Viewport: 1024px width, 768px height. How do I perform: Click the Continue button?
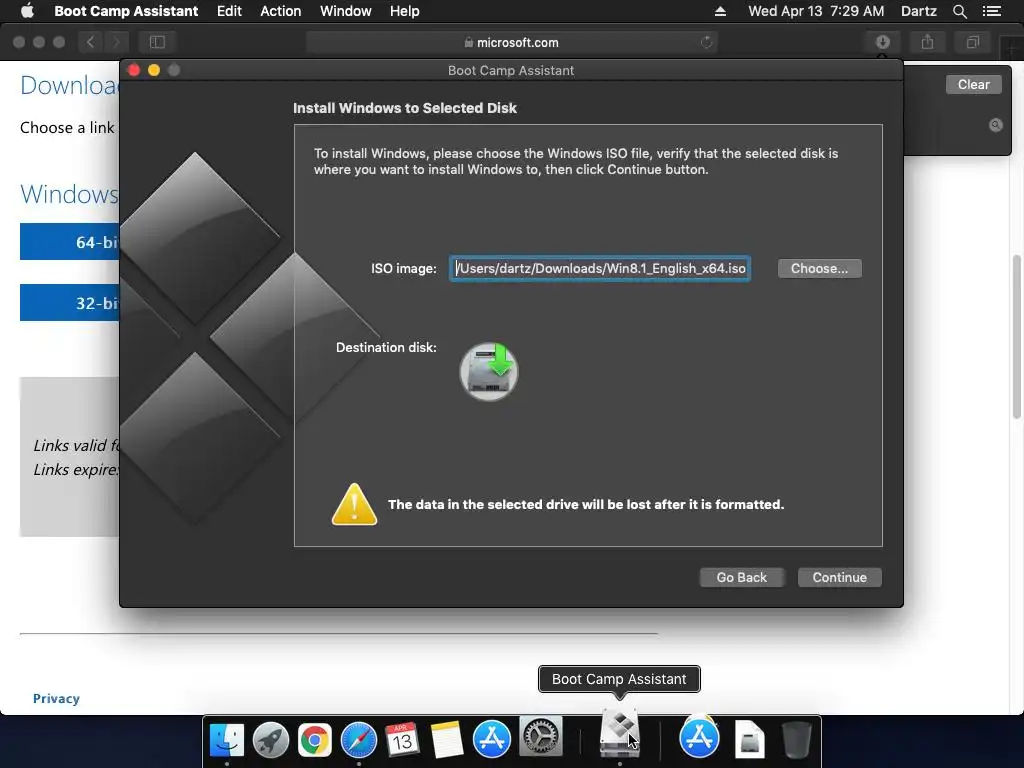pyautogui.click(x=839, y=577)
